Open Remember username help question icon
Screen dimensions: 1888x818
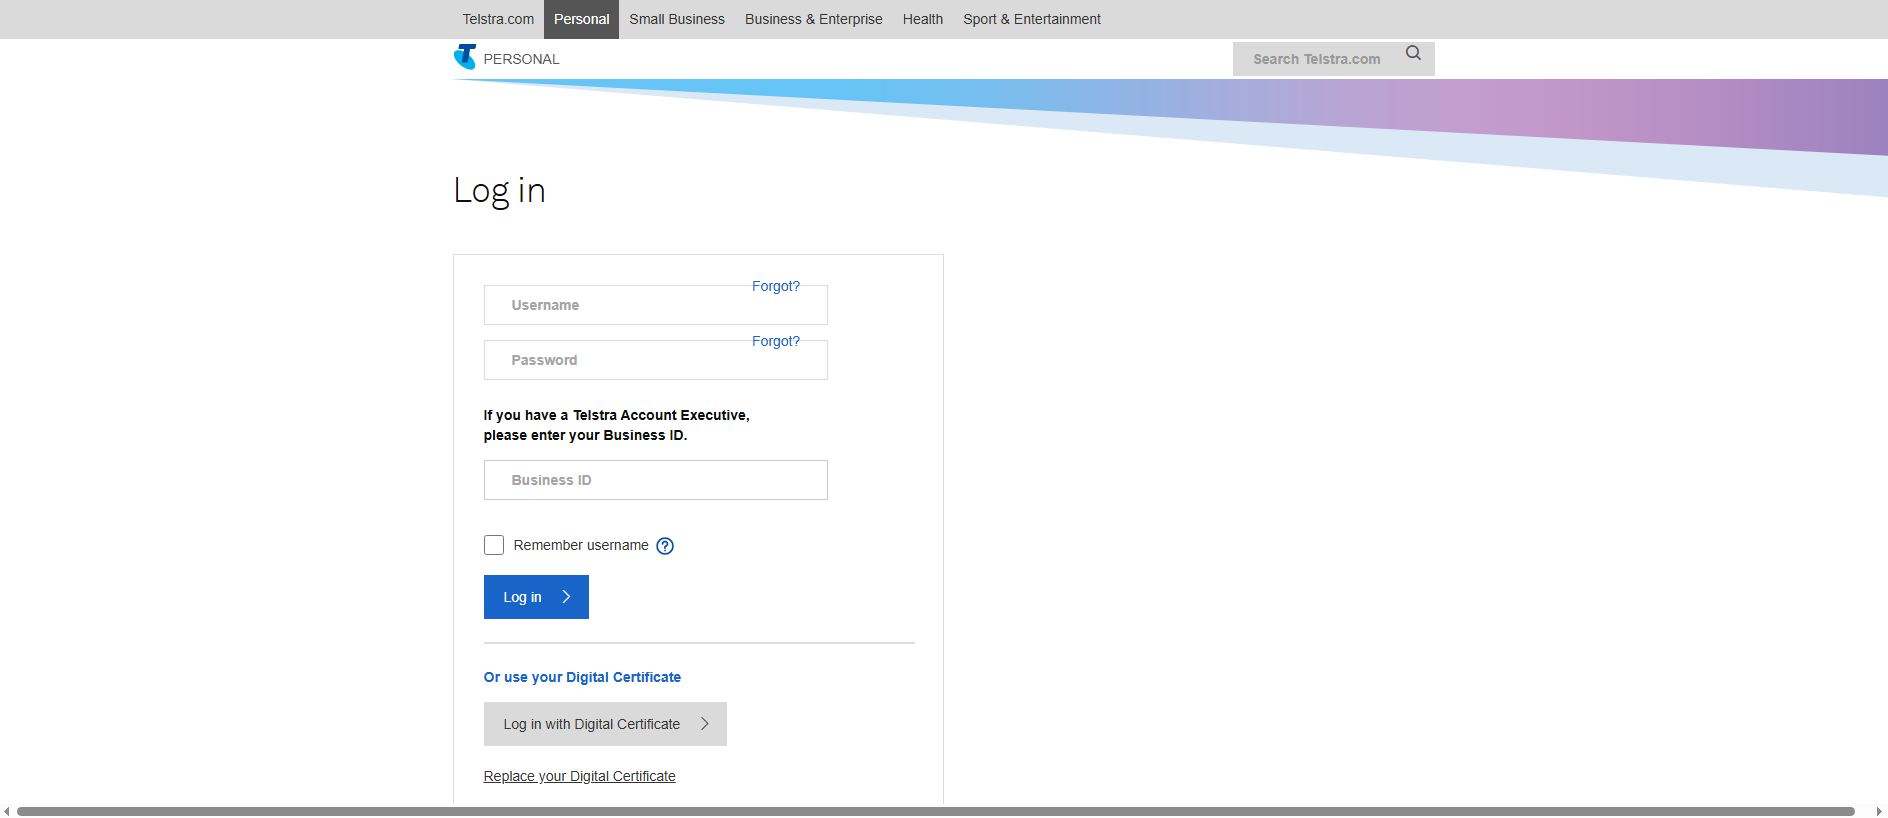[665, 546]
